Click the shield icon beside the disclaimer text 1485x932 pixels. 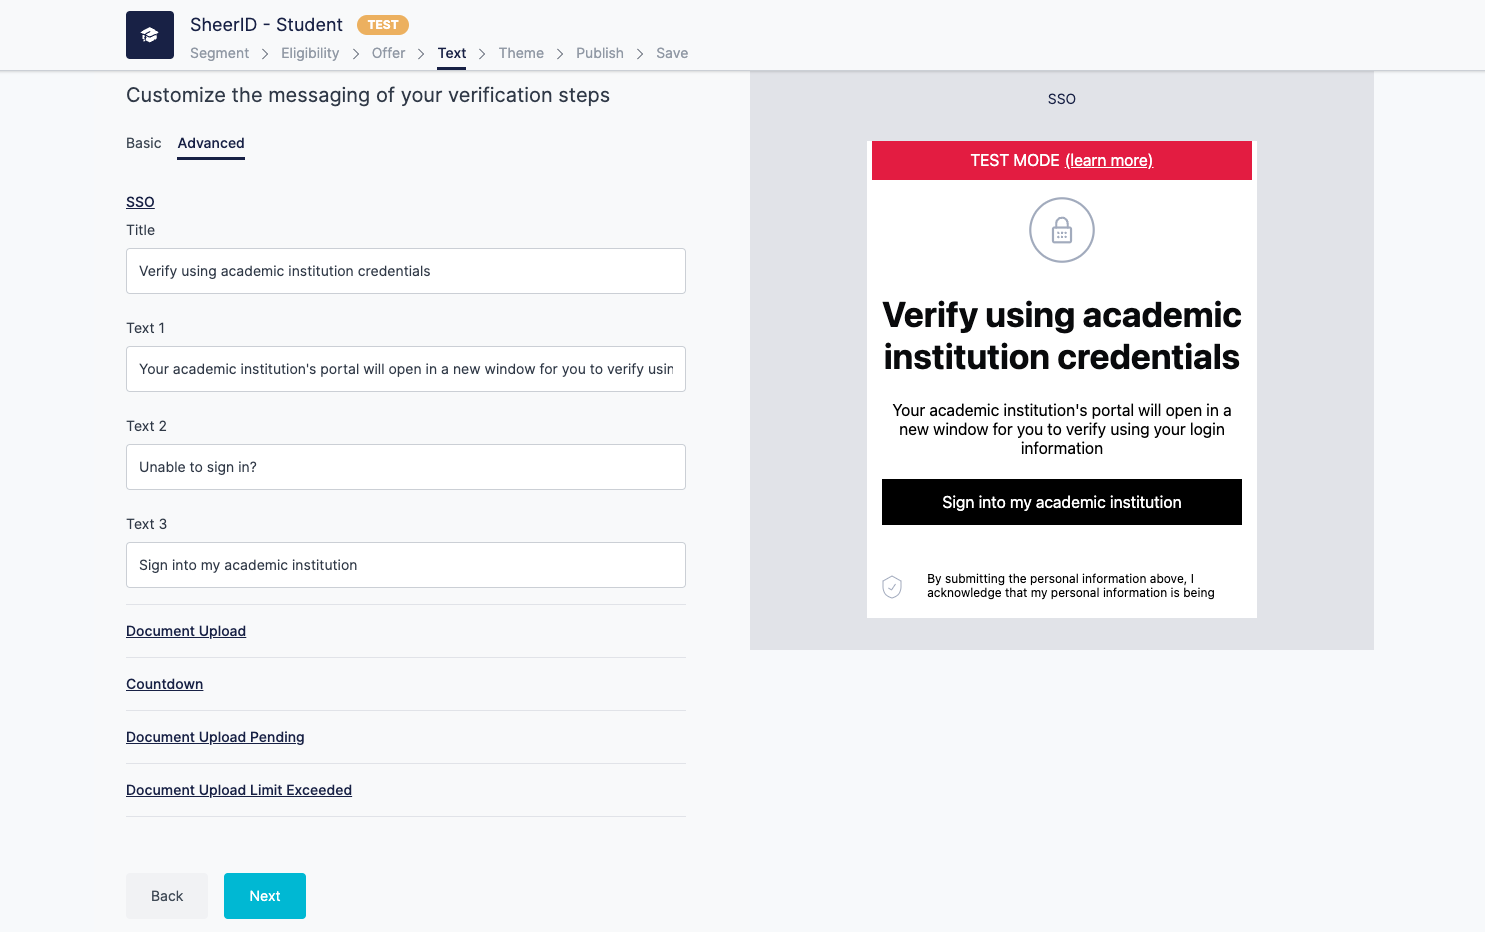coord(891,587)
